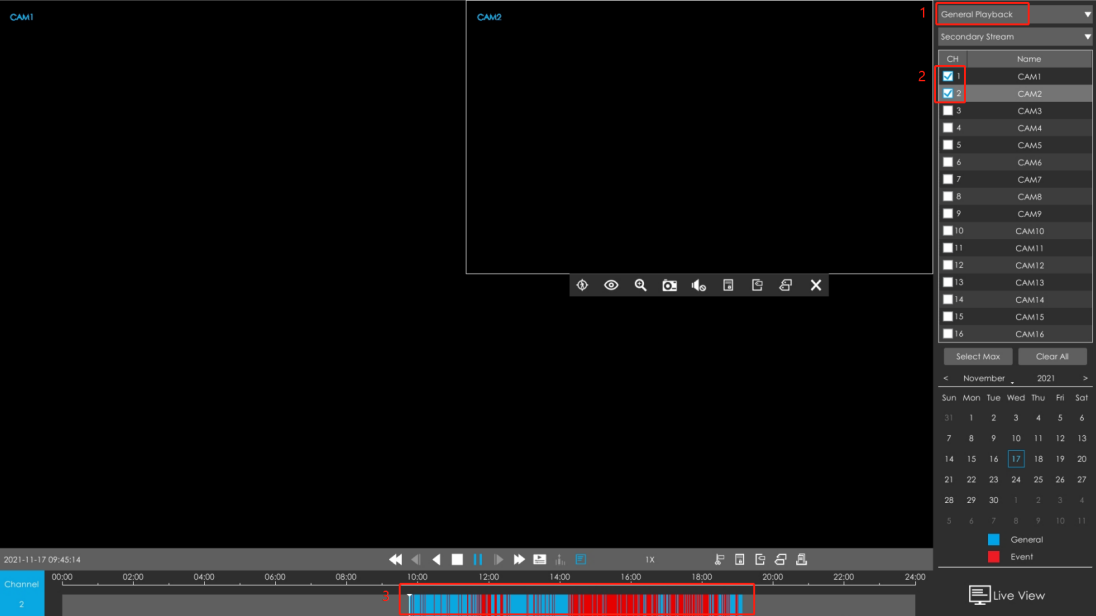Click the blue General legend swatch
This screenshot has width=1096, height=616.
point(993,540)
